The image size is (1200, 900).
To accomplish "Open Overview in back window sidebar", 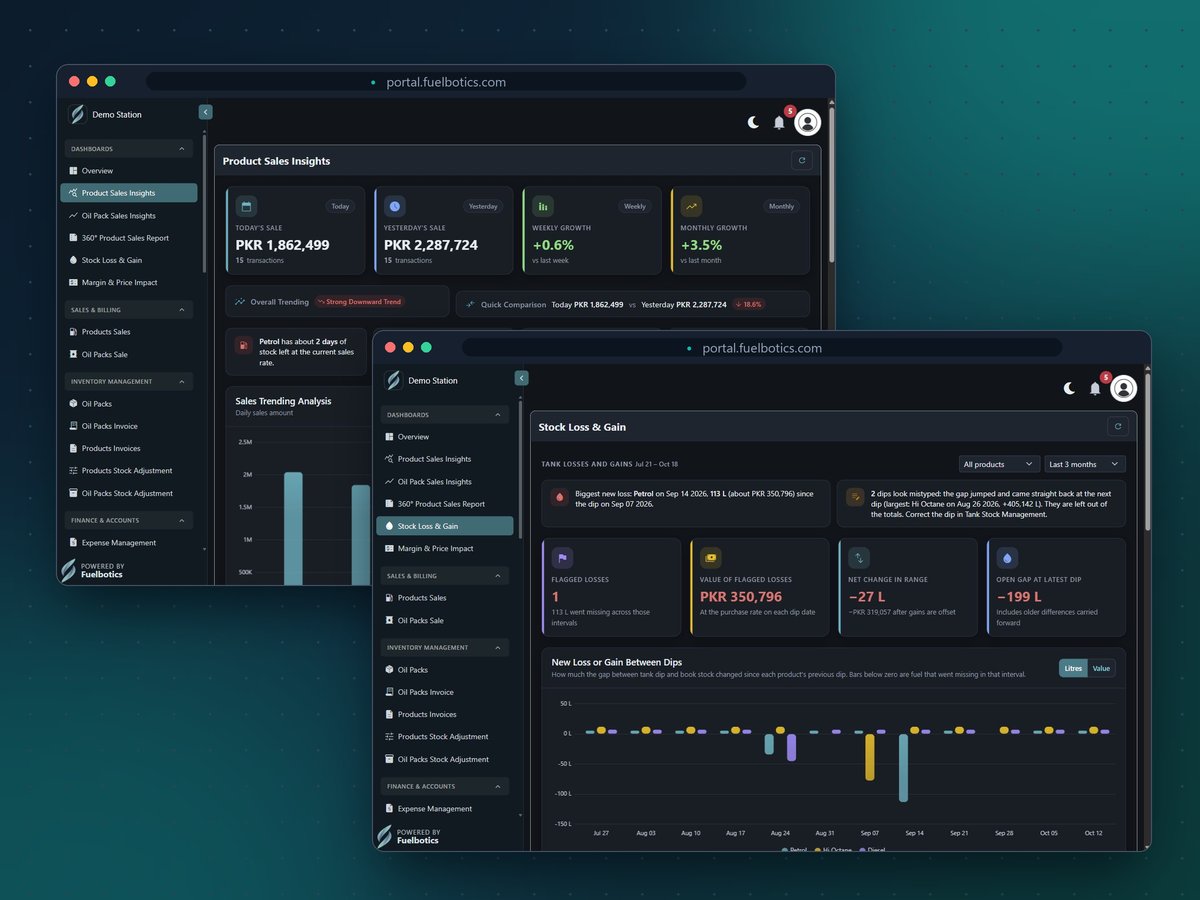I will (128, 171).
